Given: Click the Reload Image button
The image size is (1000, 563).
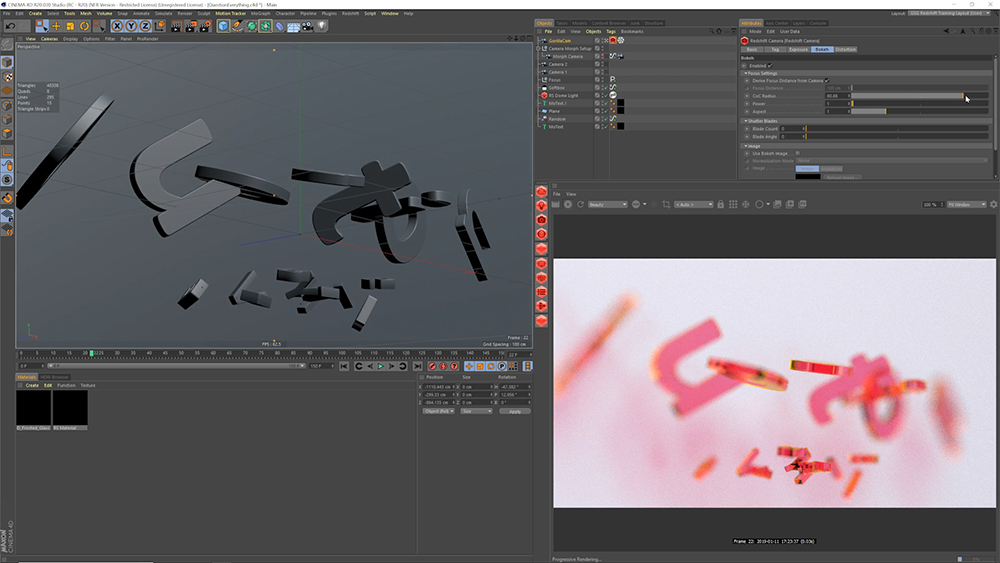Looking at the screenshot, I should point(841,176).
